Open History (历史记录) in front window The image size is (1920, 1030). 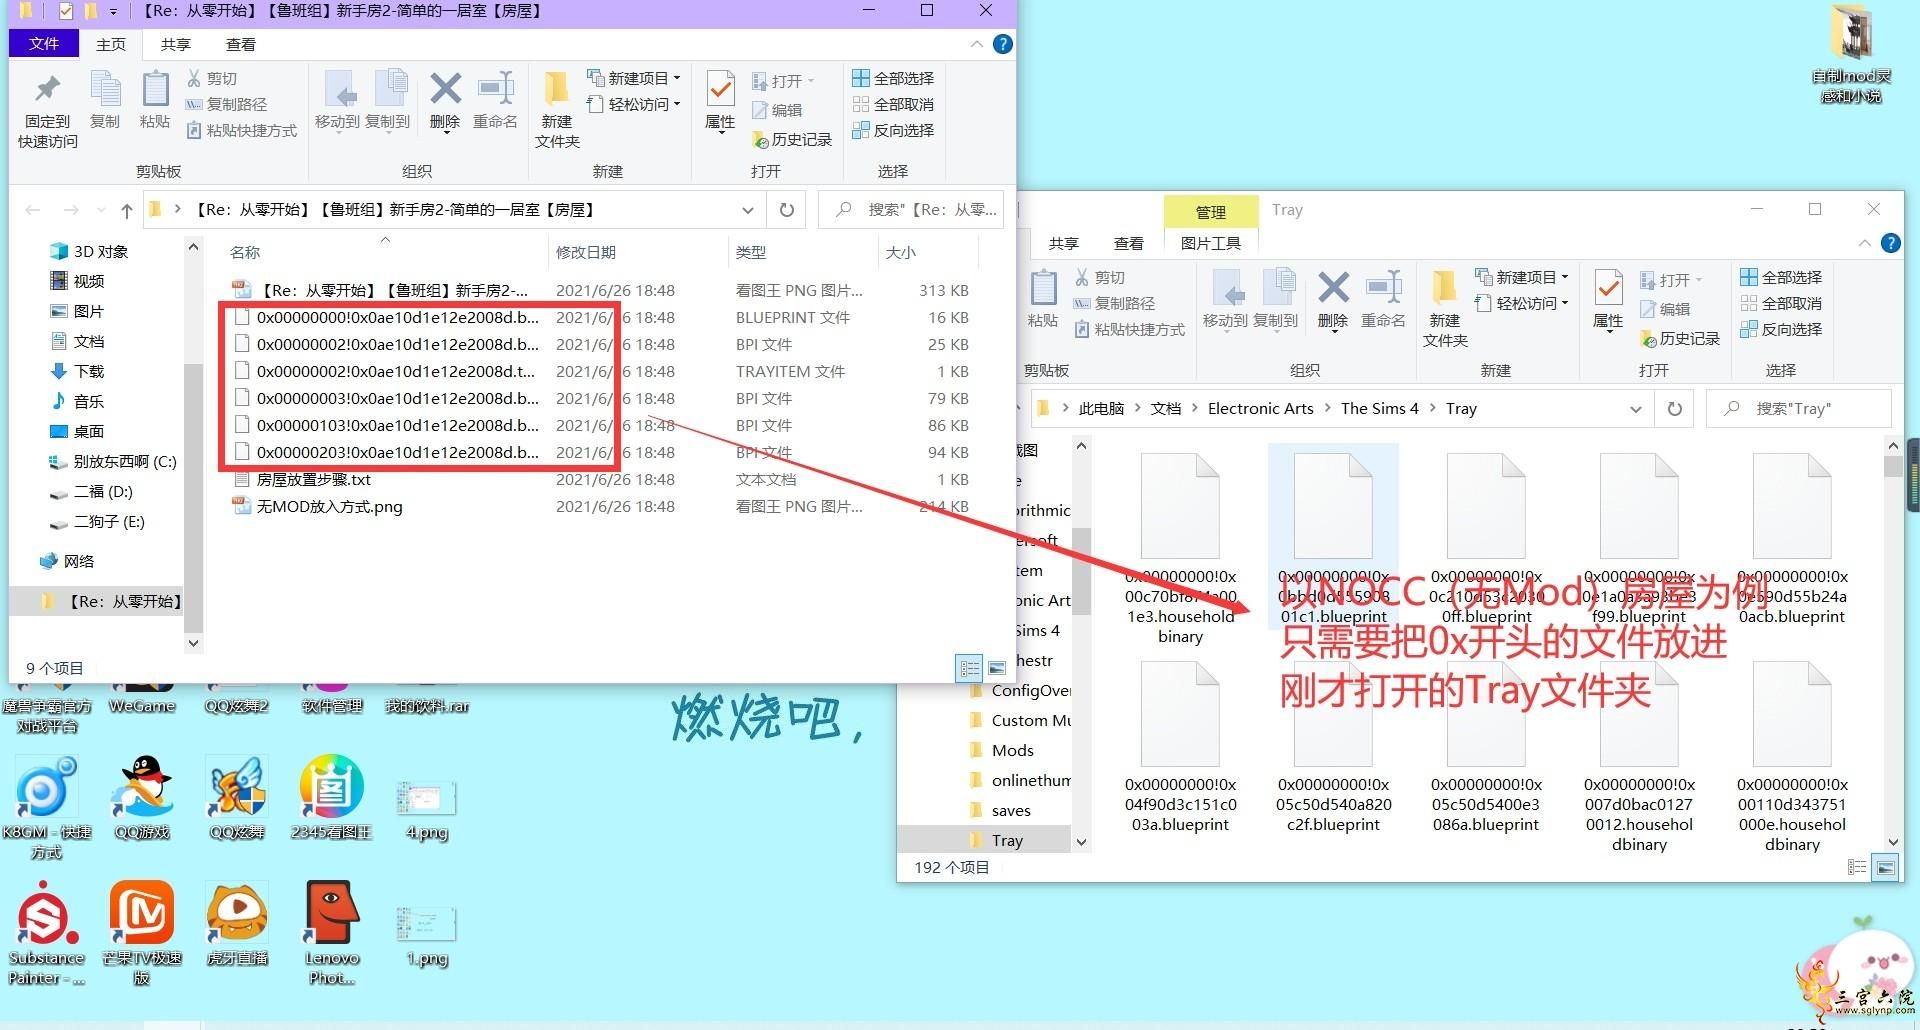[791, 139]
